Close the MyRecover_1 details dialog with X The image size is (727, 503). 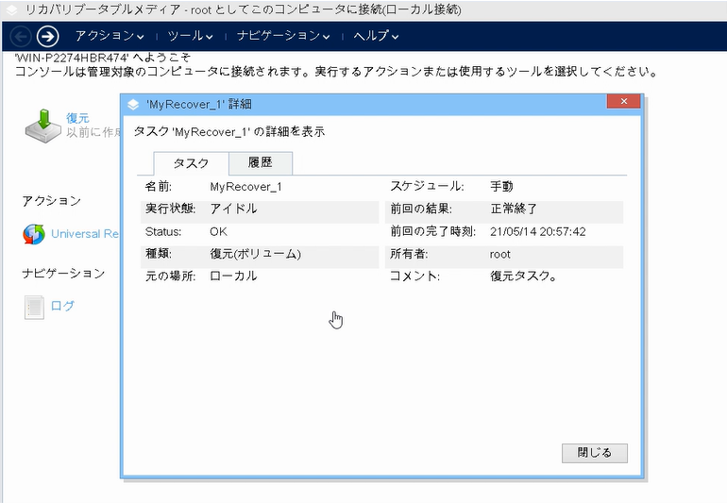tap(624, 102)
